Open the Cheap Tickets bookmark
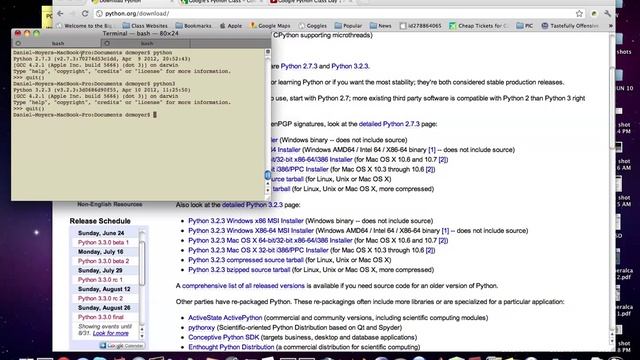This screenshot has width=640, height=360. point(478,26)
